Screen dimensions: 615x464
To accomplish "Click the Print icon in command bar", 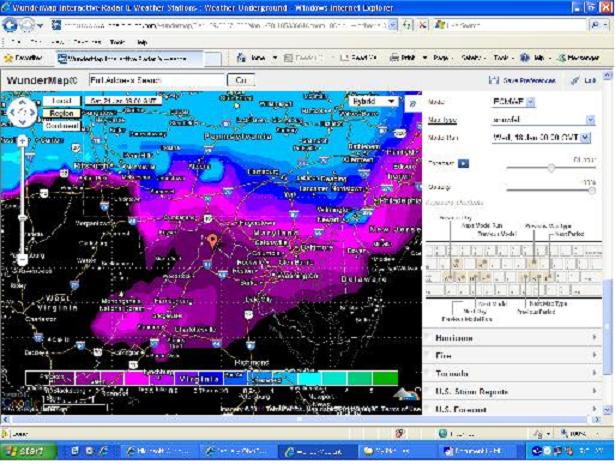I will click(395, 58).
